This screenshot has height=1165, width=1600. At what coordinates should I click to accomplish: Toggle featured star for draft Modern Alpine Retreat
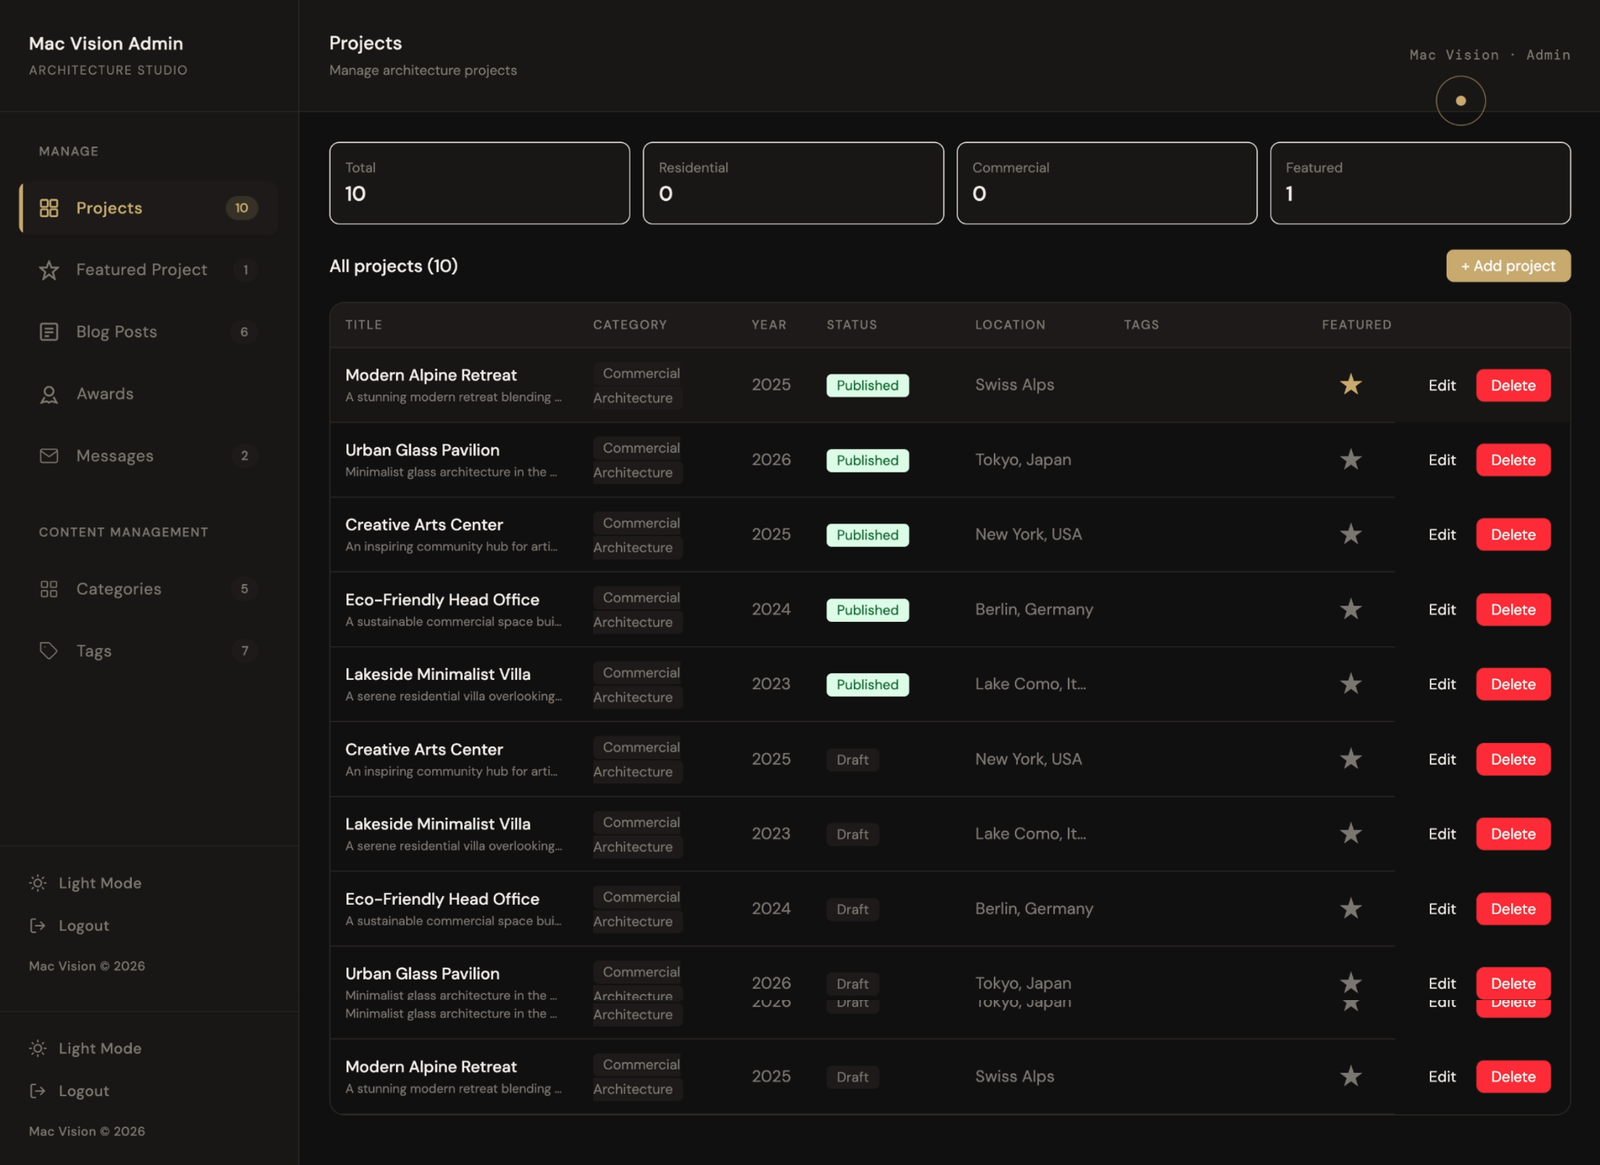pyautogui.click(x=1351, y=1077)
